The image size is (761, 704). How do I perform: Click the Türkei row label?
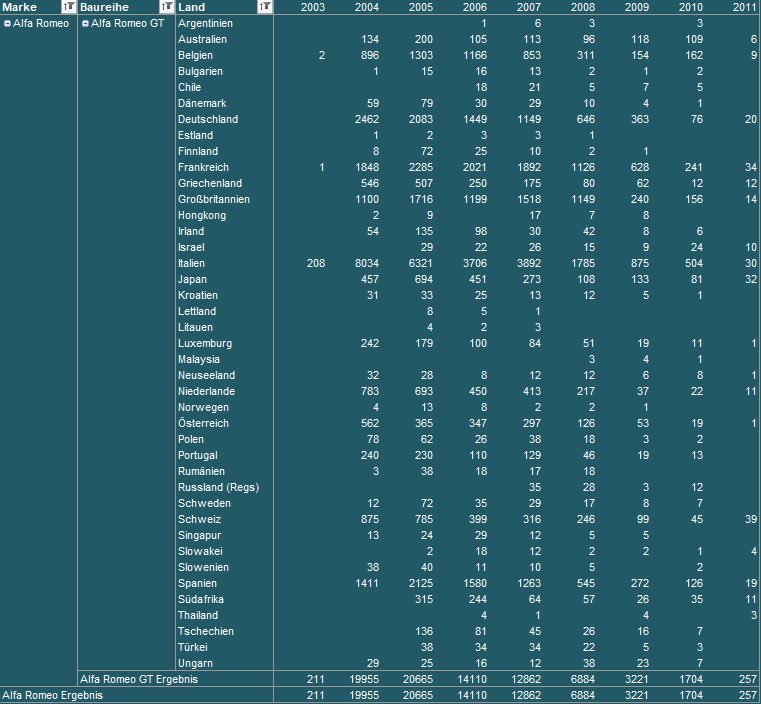(x=193, y=648)
